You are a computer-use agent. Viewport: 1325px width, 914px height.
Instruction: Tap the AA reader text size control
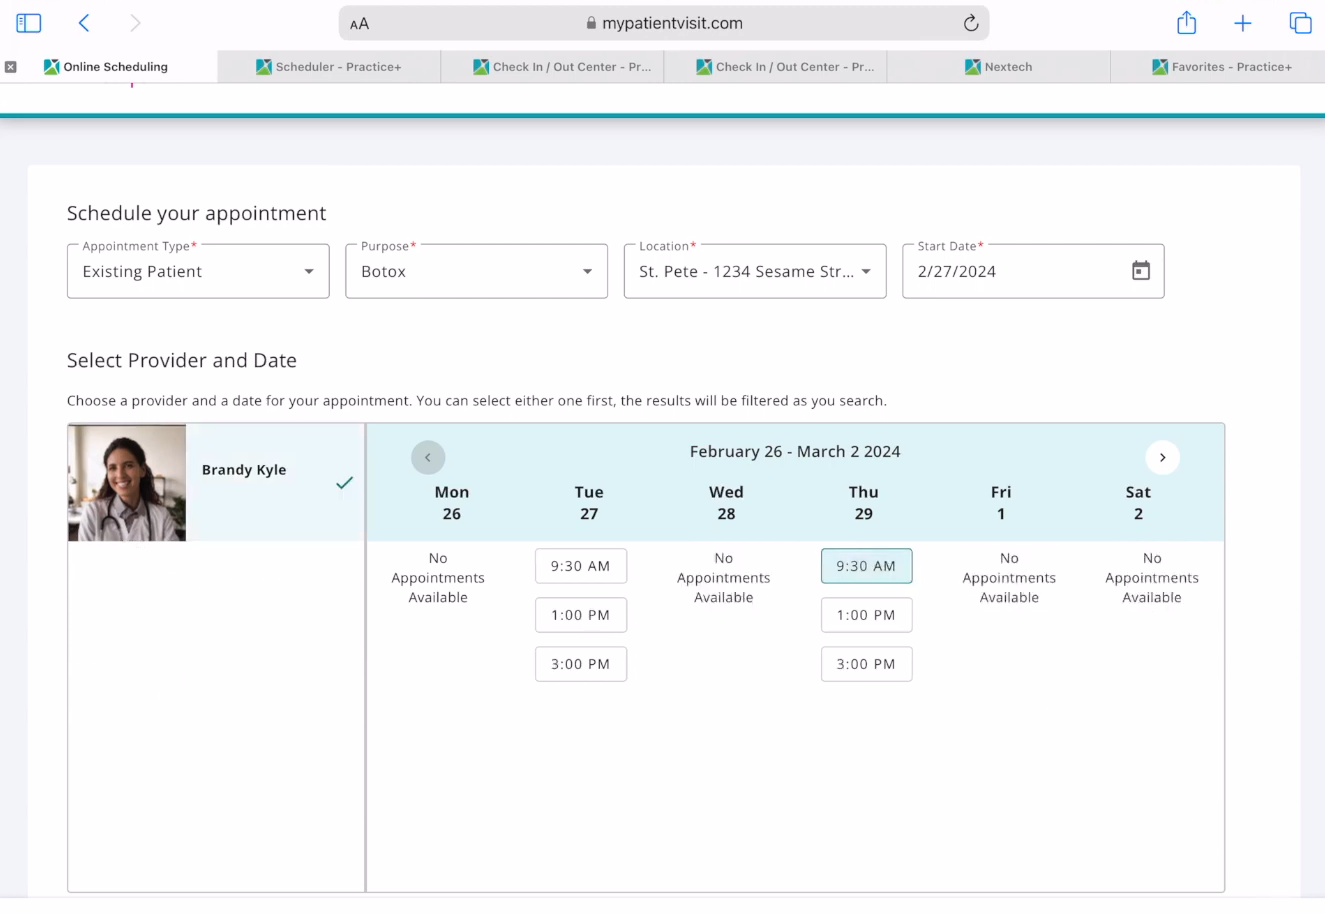pyautogui.click(x=359, y=24)
